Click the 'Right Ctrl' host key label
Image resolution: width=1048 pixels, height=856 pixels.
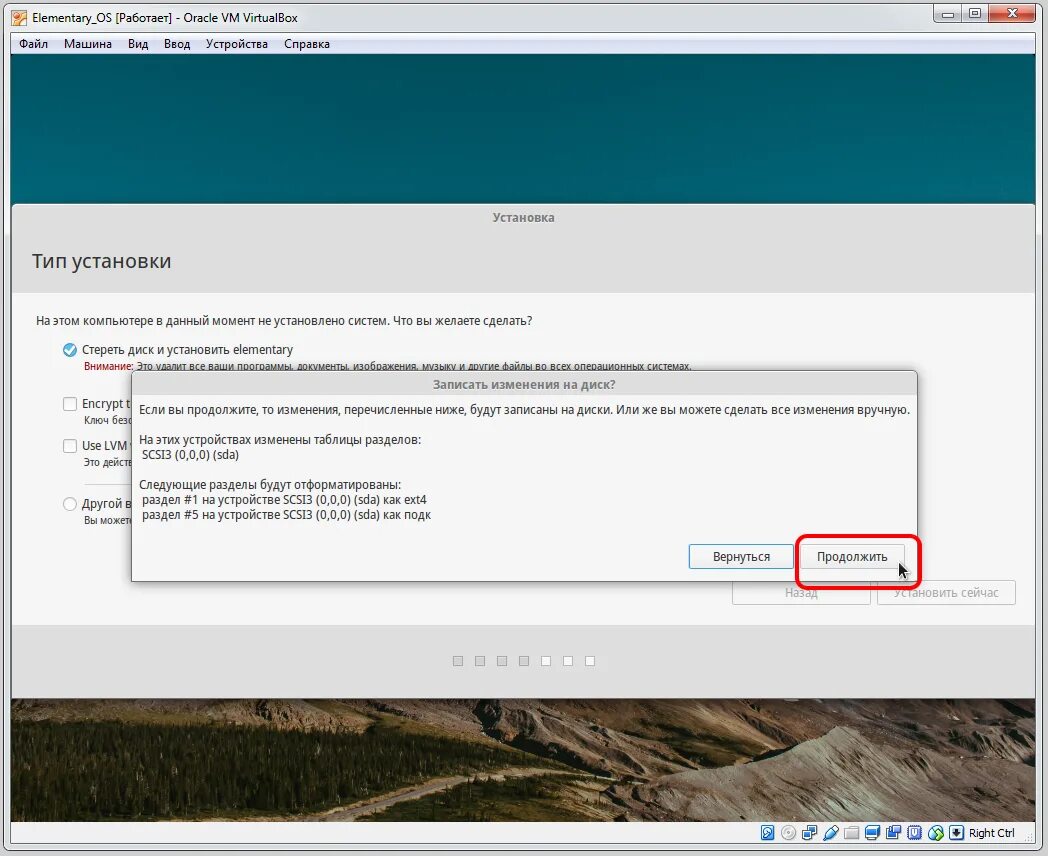[991, 833]
